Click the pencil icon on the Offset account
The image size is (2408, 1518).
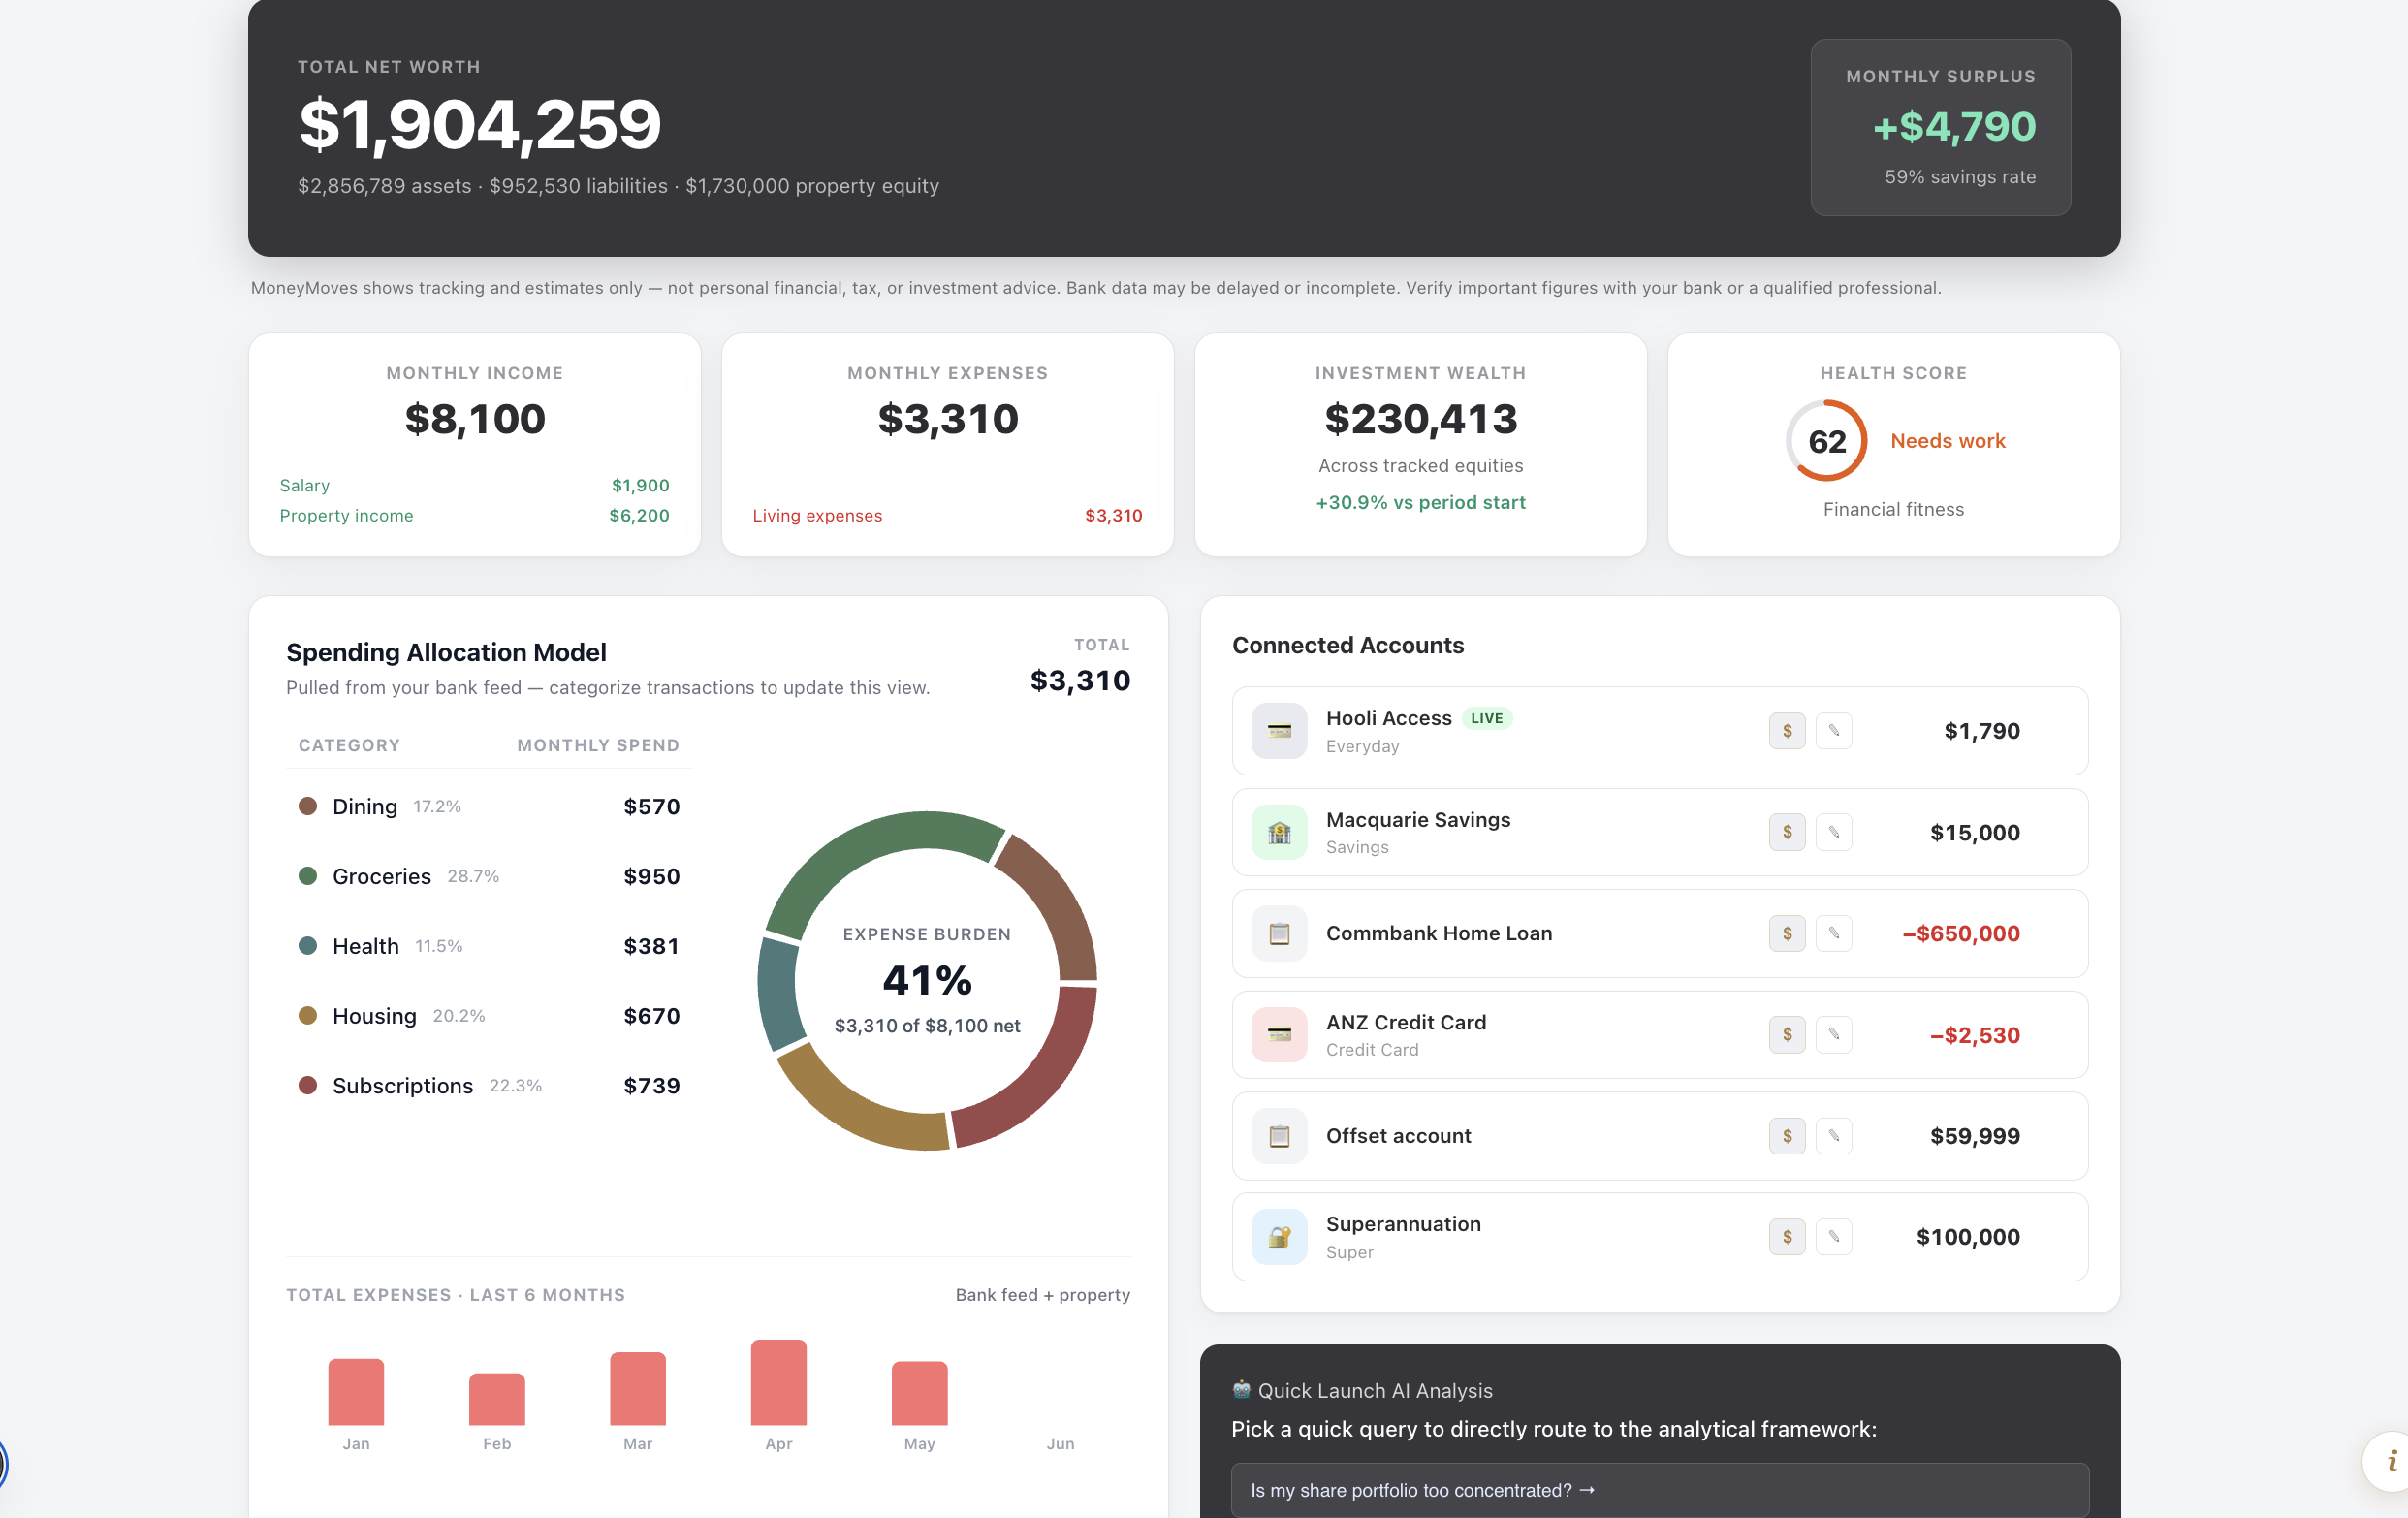pos(1834,1136)
